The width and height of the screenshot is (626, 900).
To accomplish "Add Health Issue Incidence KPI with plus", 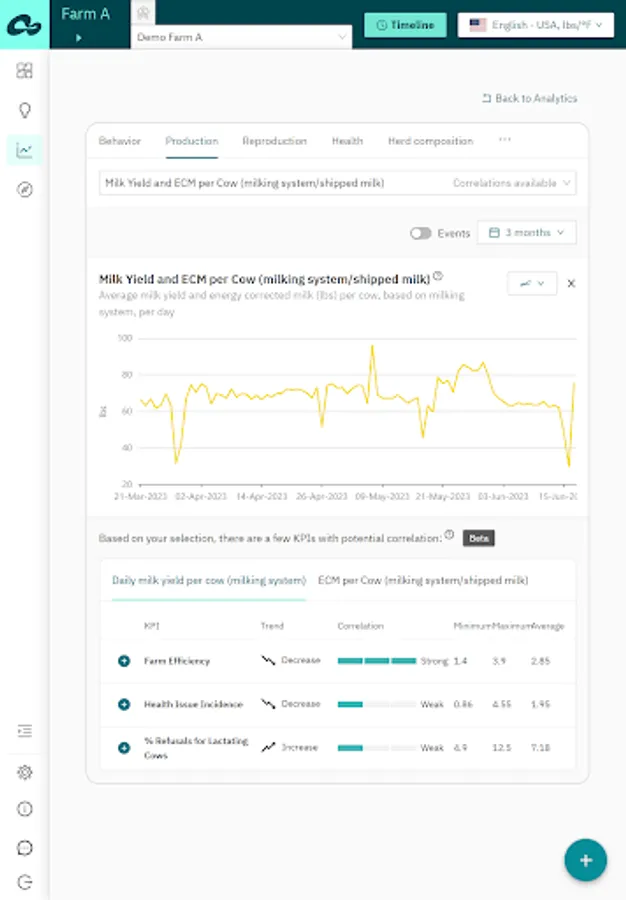I will click(124, 704).
